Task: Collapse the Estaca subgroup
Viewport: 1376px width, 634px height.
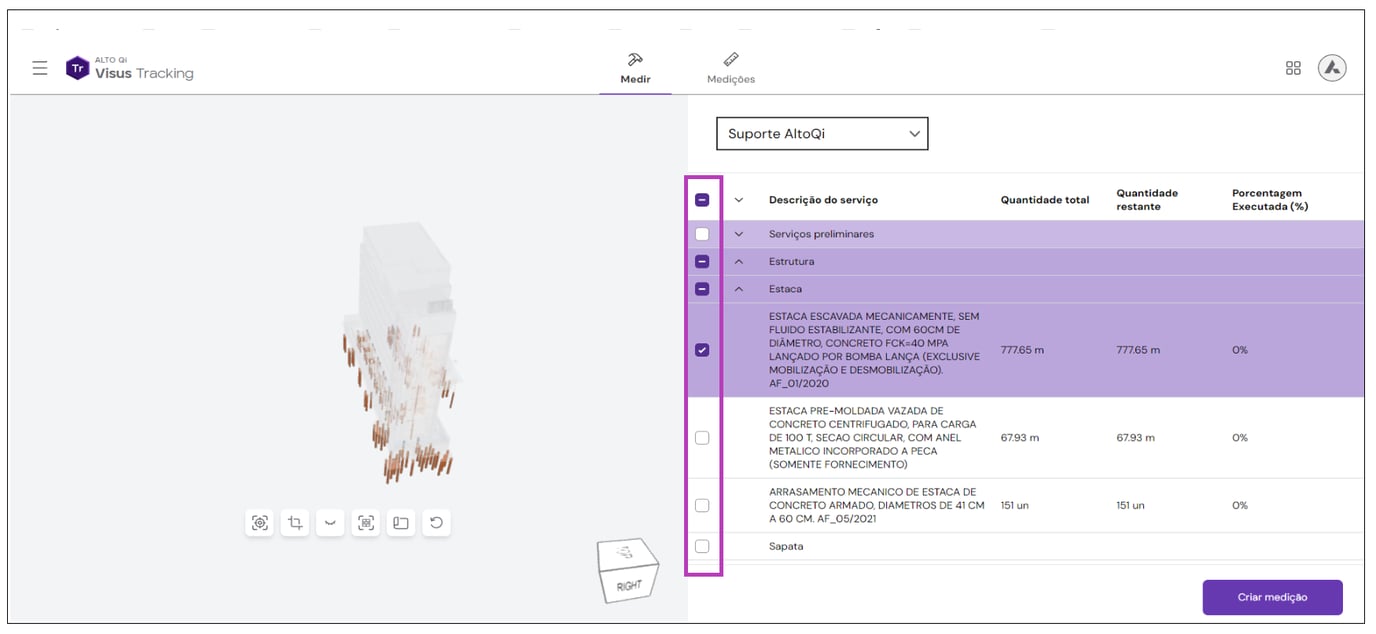Action: pos(740,290)
